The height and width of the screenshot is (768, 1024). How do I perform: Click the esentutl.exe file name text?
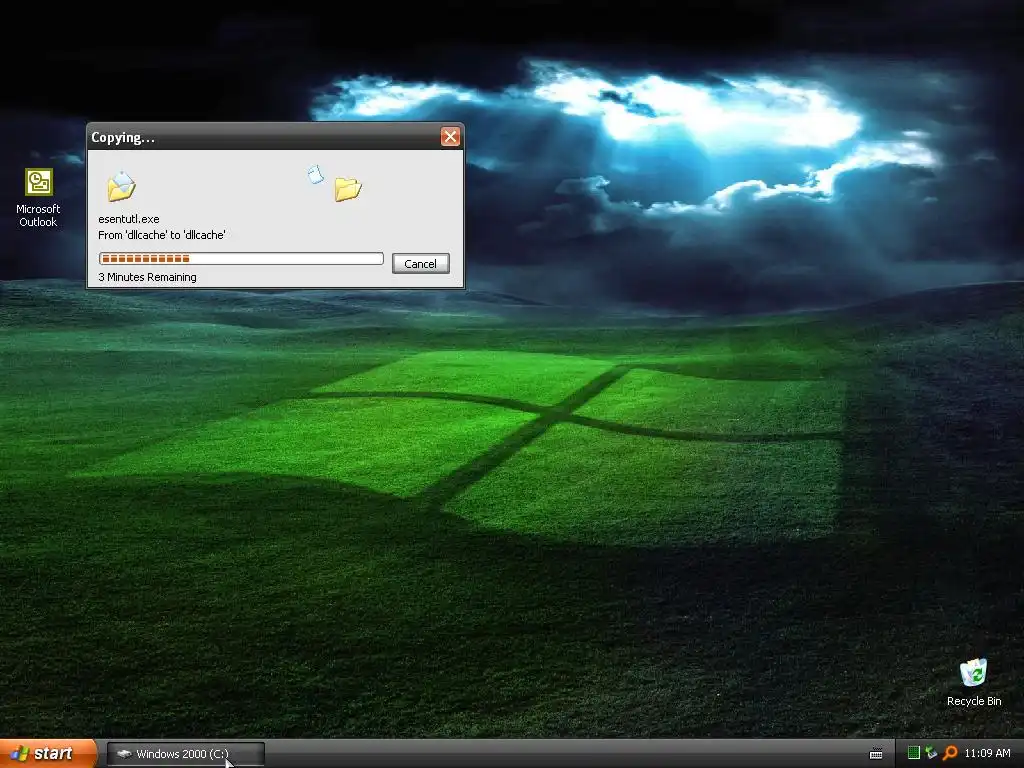(129, 219)
